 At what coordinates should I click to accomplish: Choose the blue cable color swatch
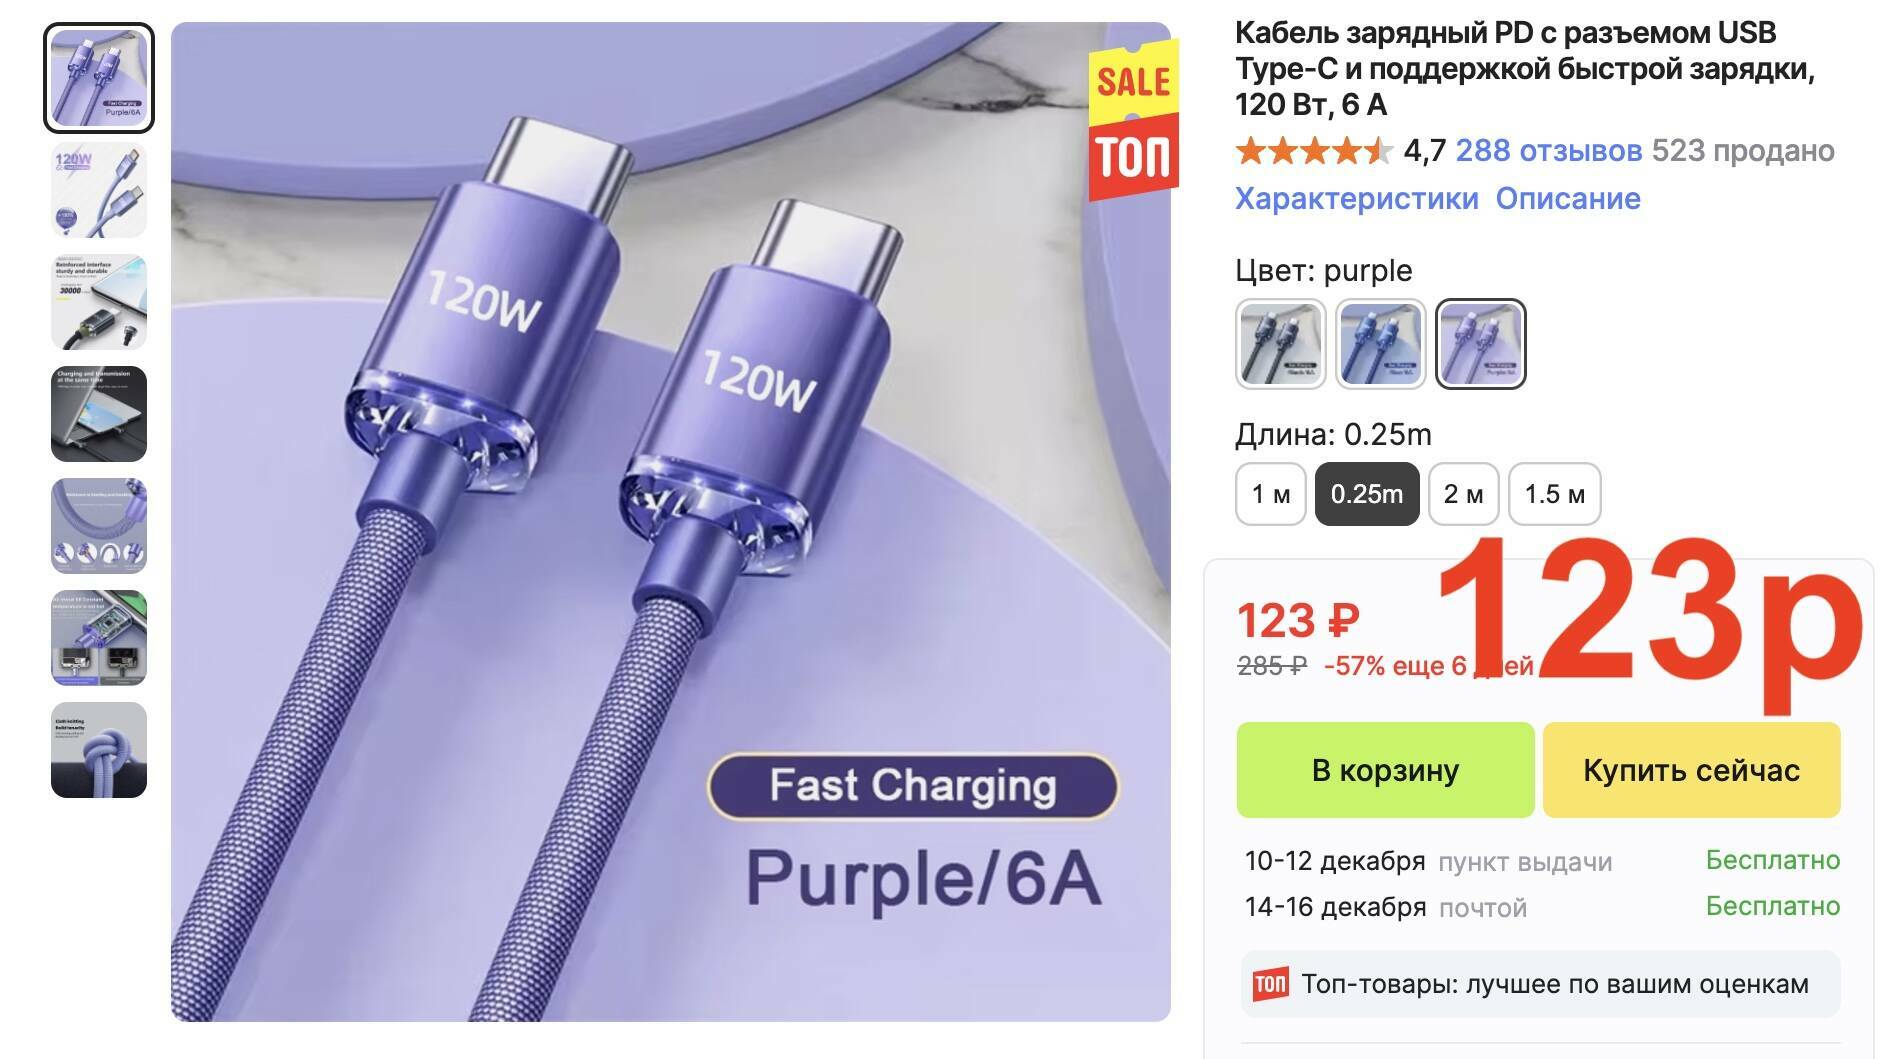1381,344
